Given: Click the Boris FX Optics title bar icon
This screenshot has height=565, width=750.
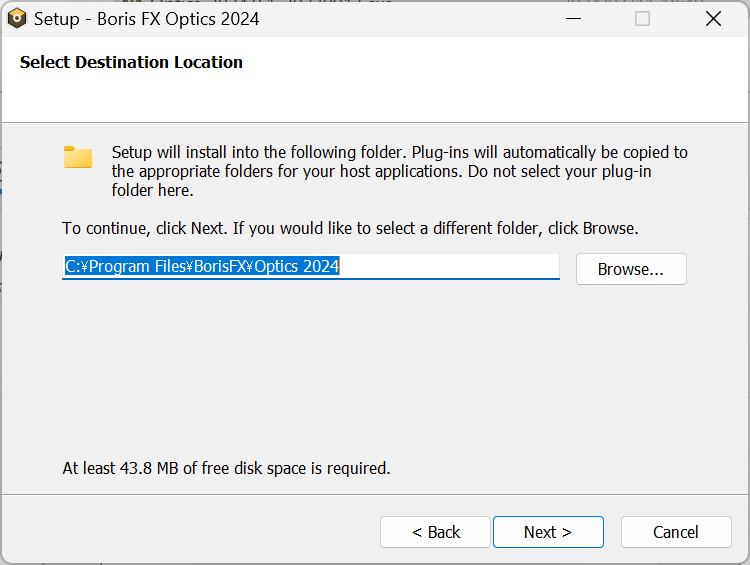Looking at the screenshot, I should (17, 19).
